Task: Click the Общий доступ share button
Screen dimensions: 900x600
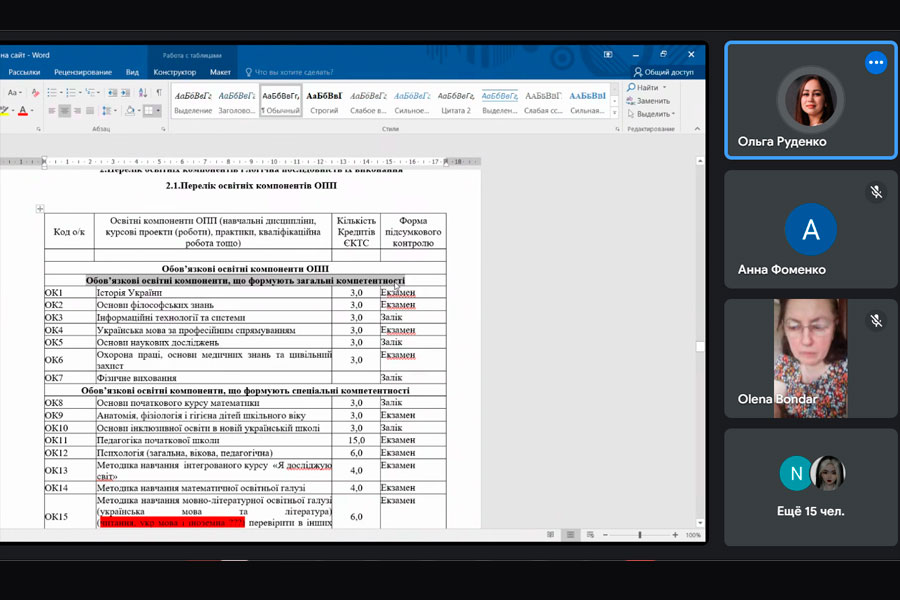Action: (x=664, y=72)
